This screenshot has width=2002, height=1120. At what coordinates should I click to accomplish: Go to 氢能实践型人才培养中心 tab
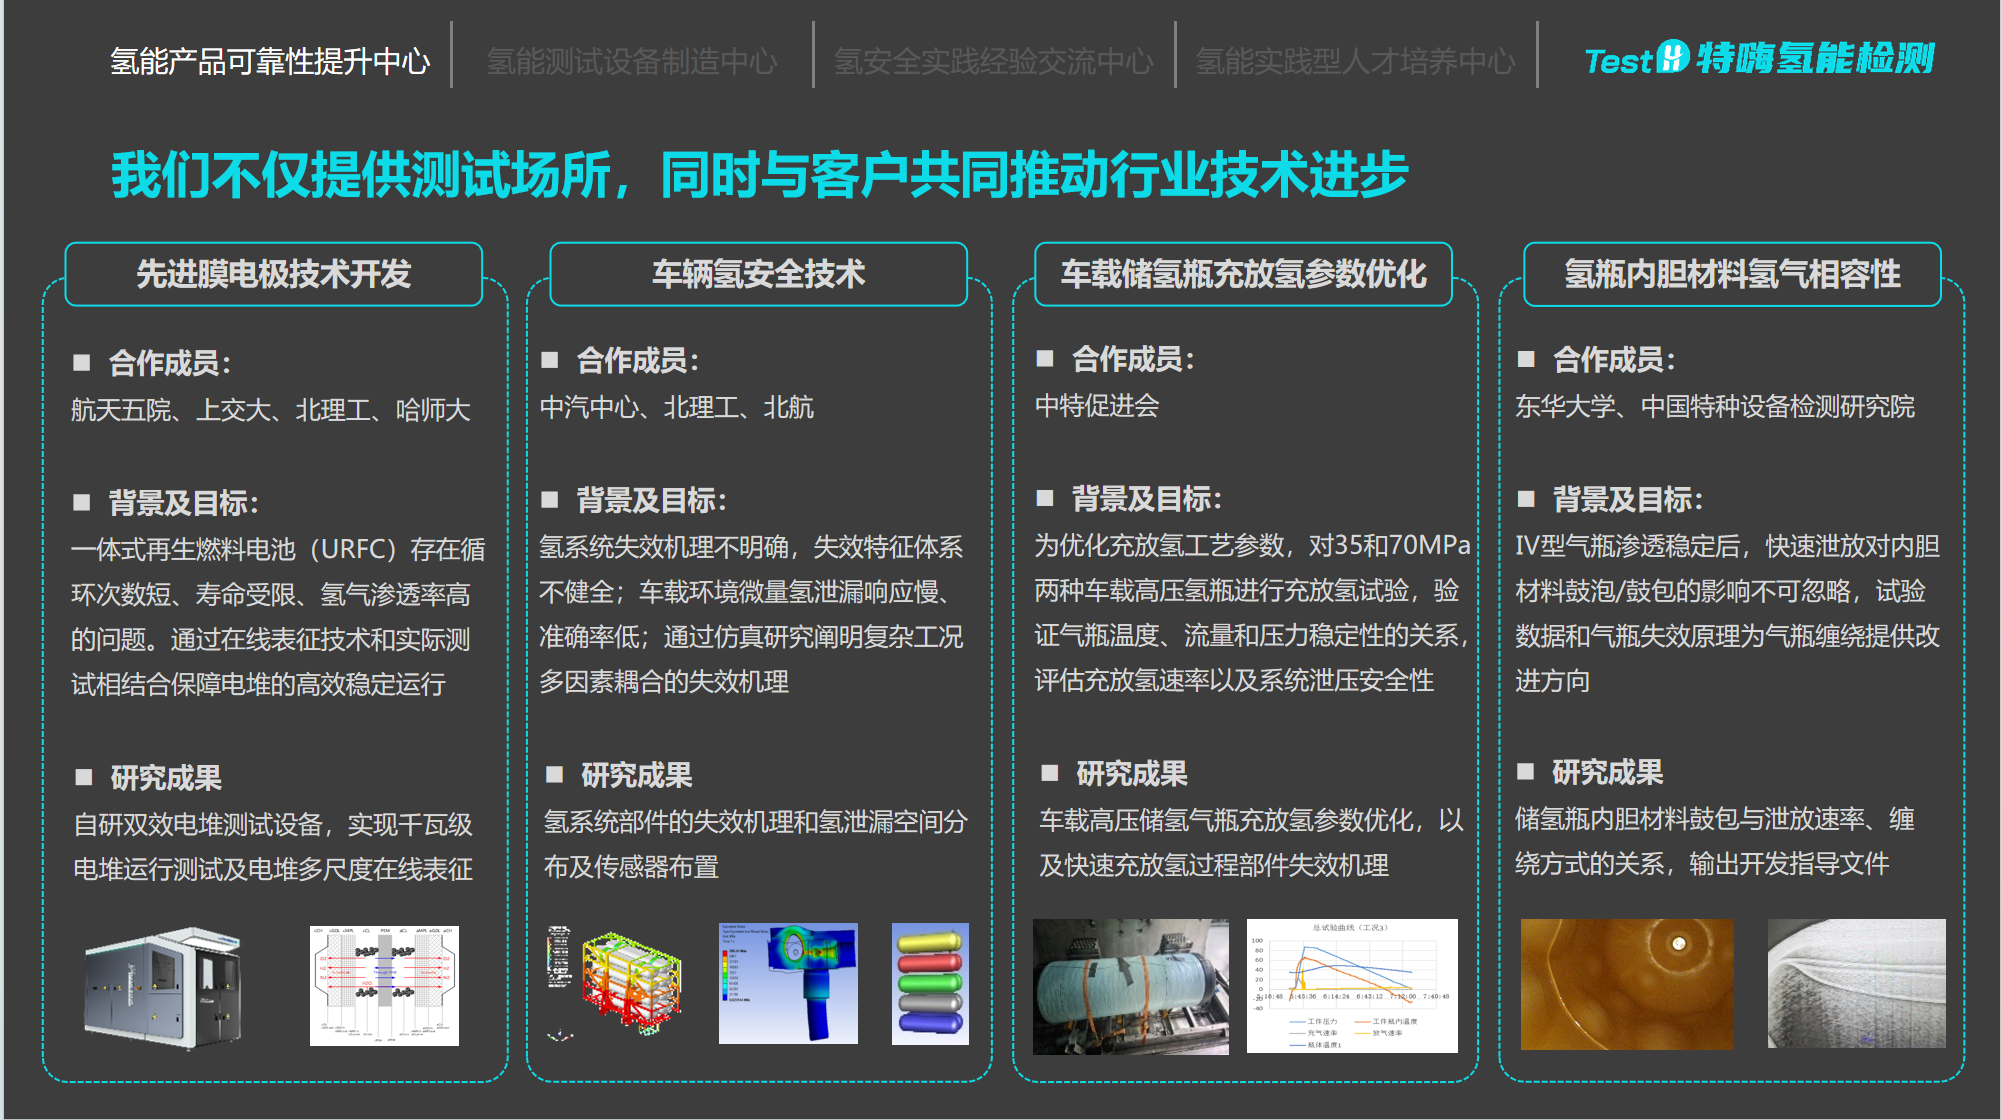1355,62
